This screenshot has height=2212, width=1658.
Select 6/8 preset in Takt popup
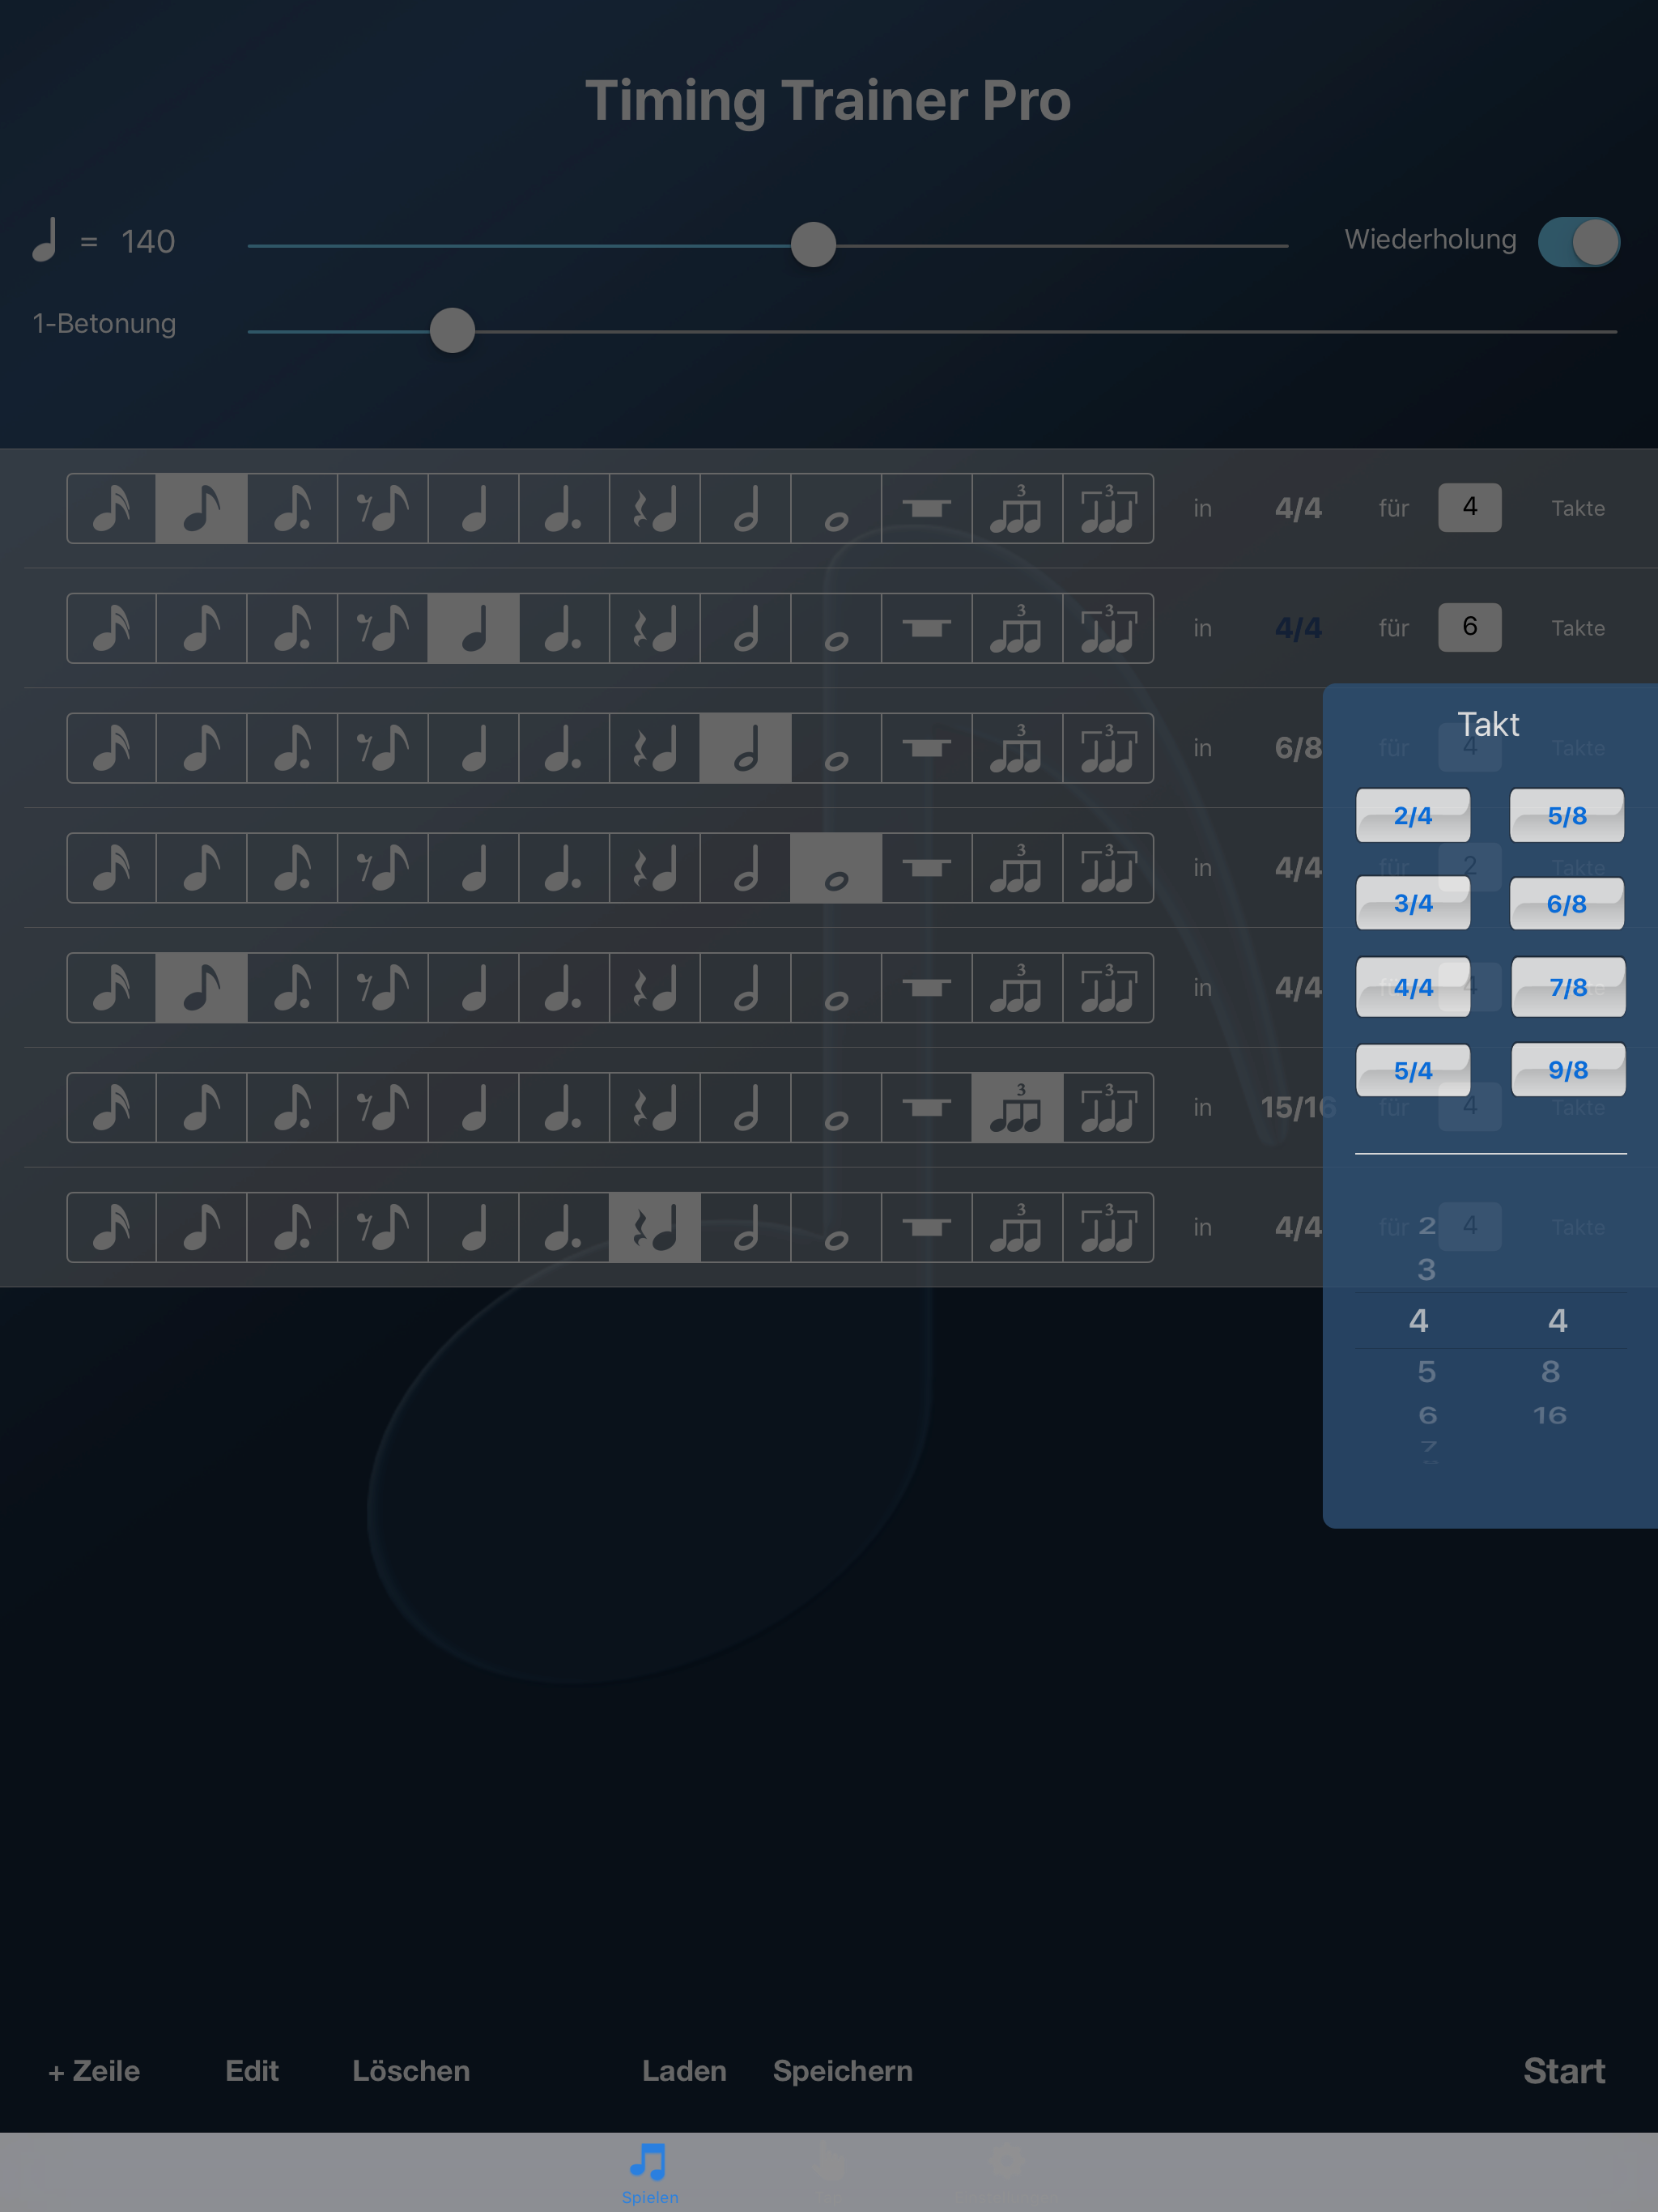click(1566, 904)
